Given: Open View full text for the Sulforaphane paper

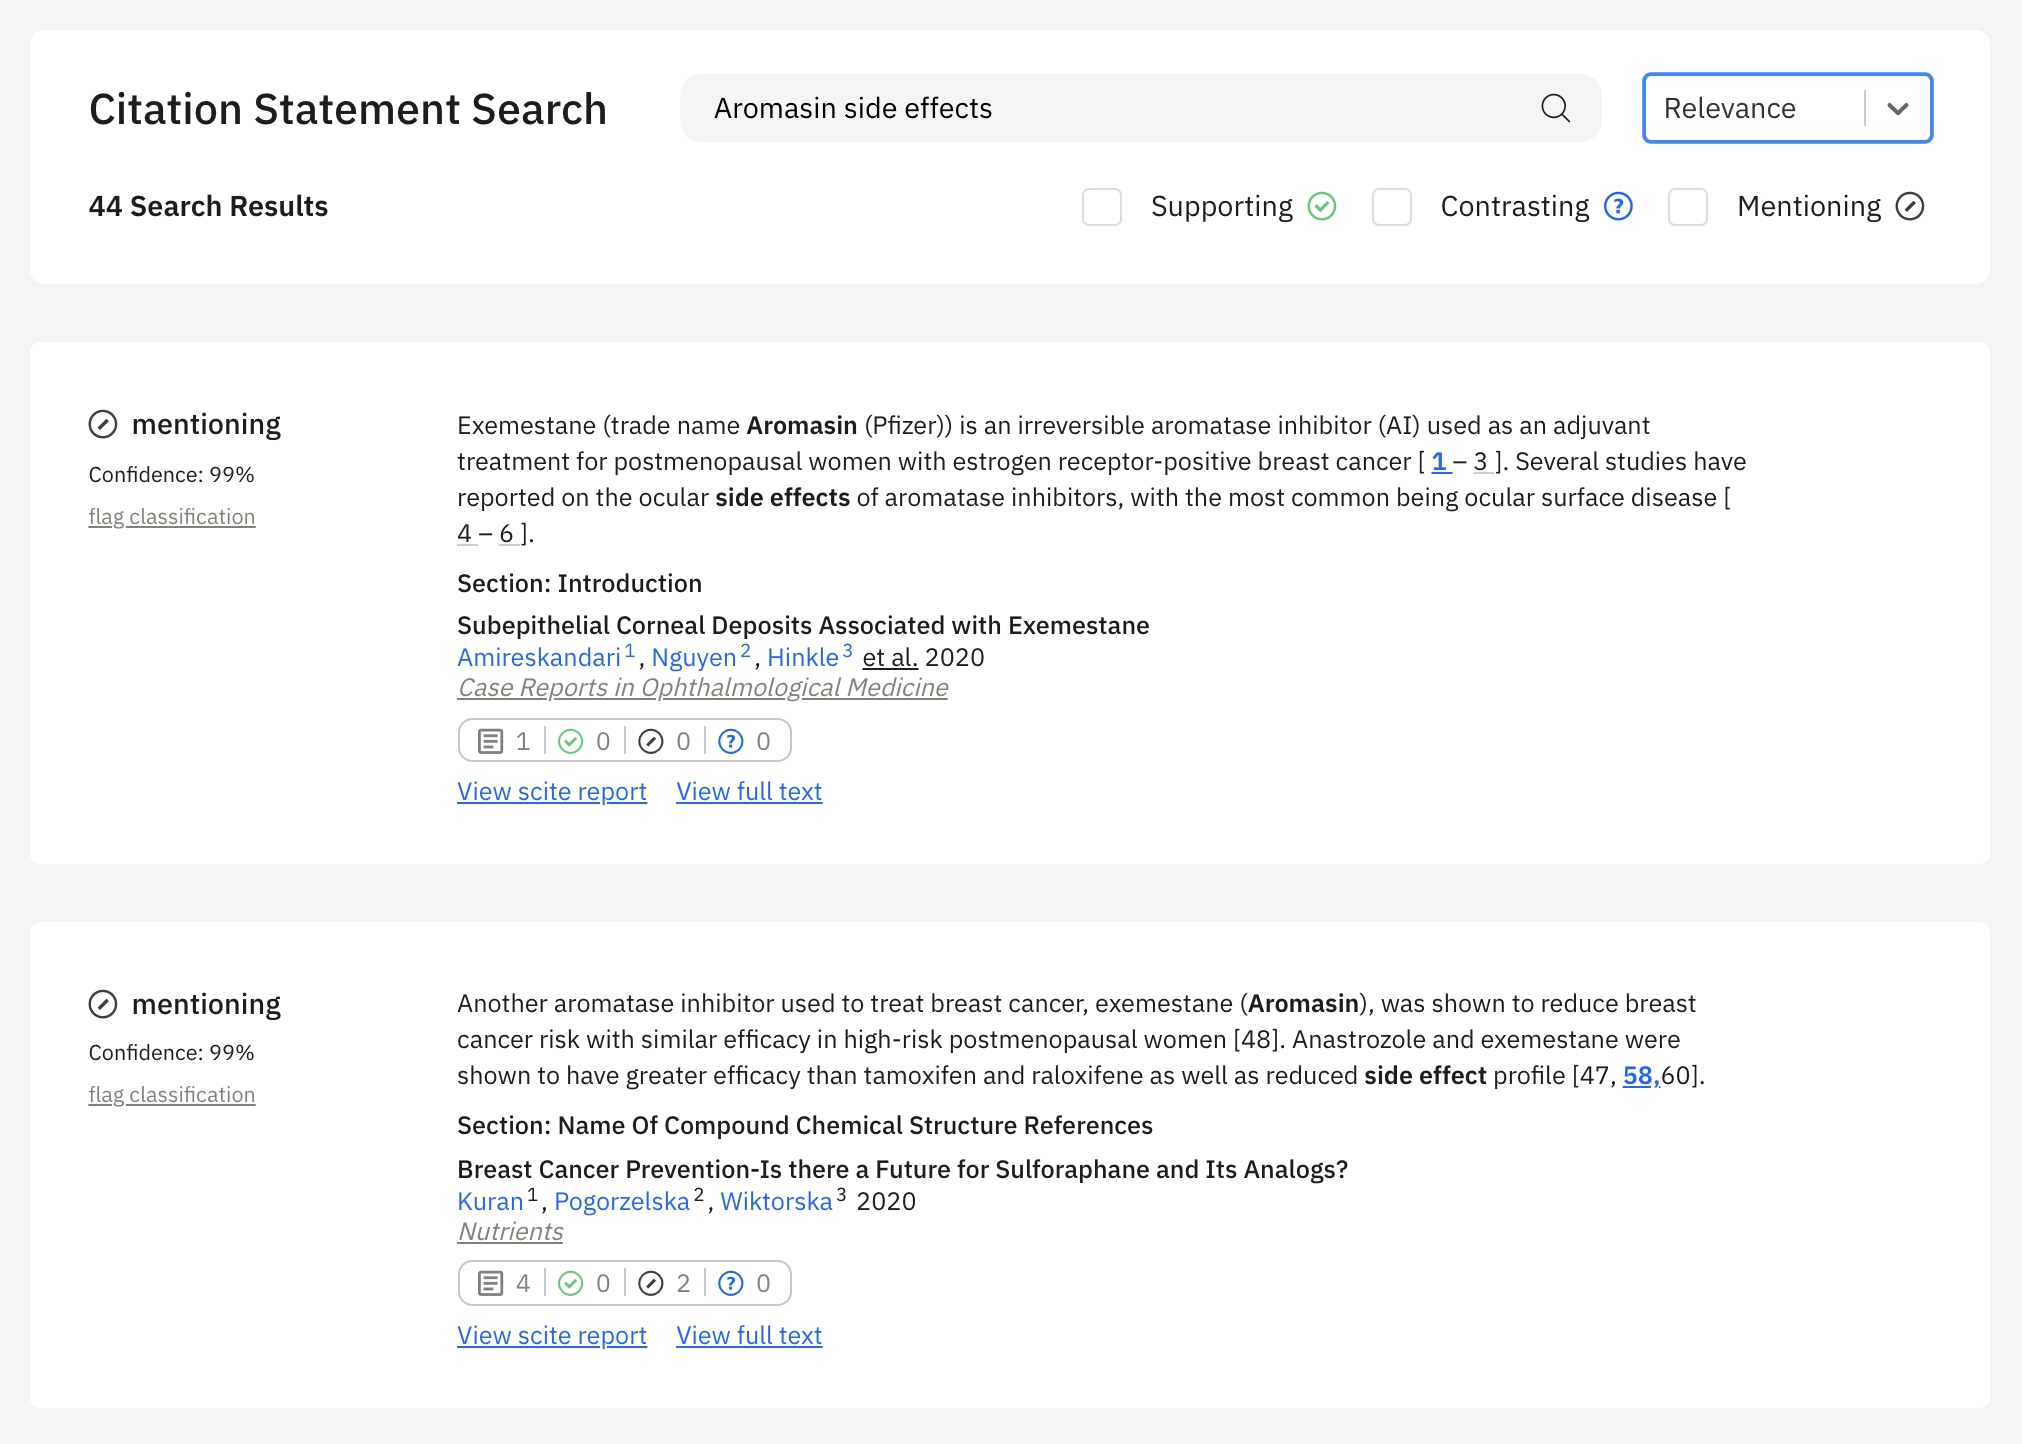Looking at the screenshot, I should [x=749, y=1335].
